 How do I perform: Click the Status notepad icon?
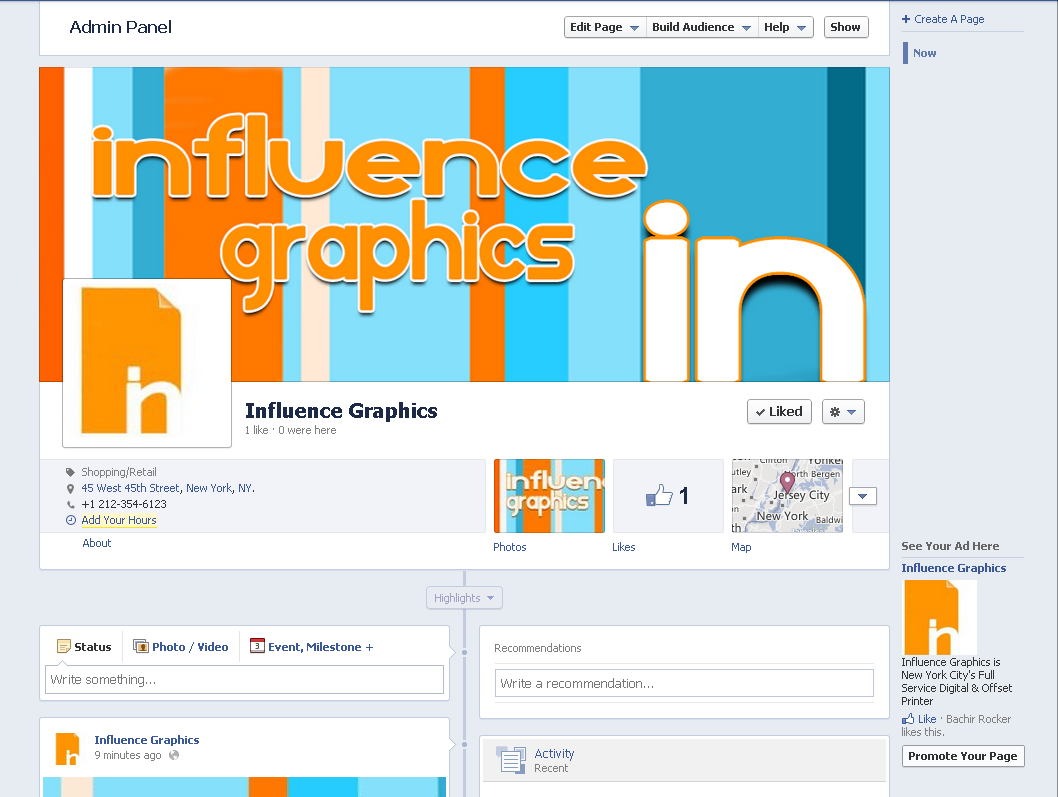coord(63,647)
